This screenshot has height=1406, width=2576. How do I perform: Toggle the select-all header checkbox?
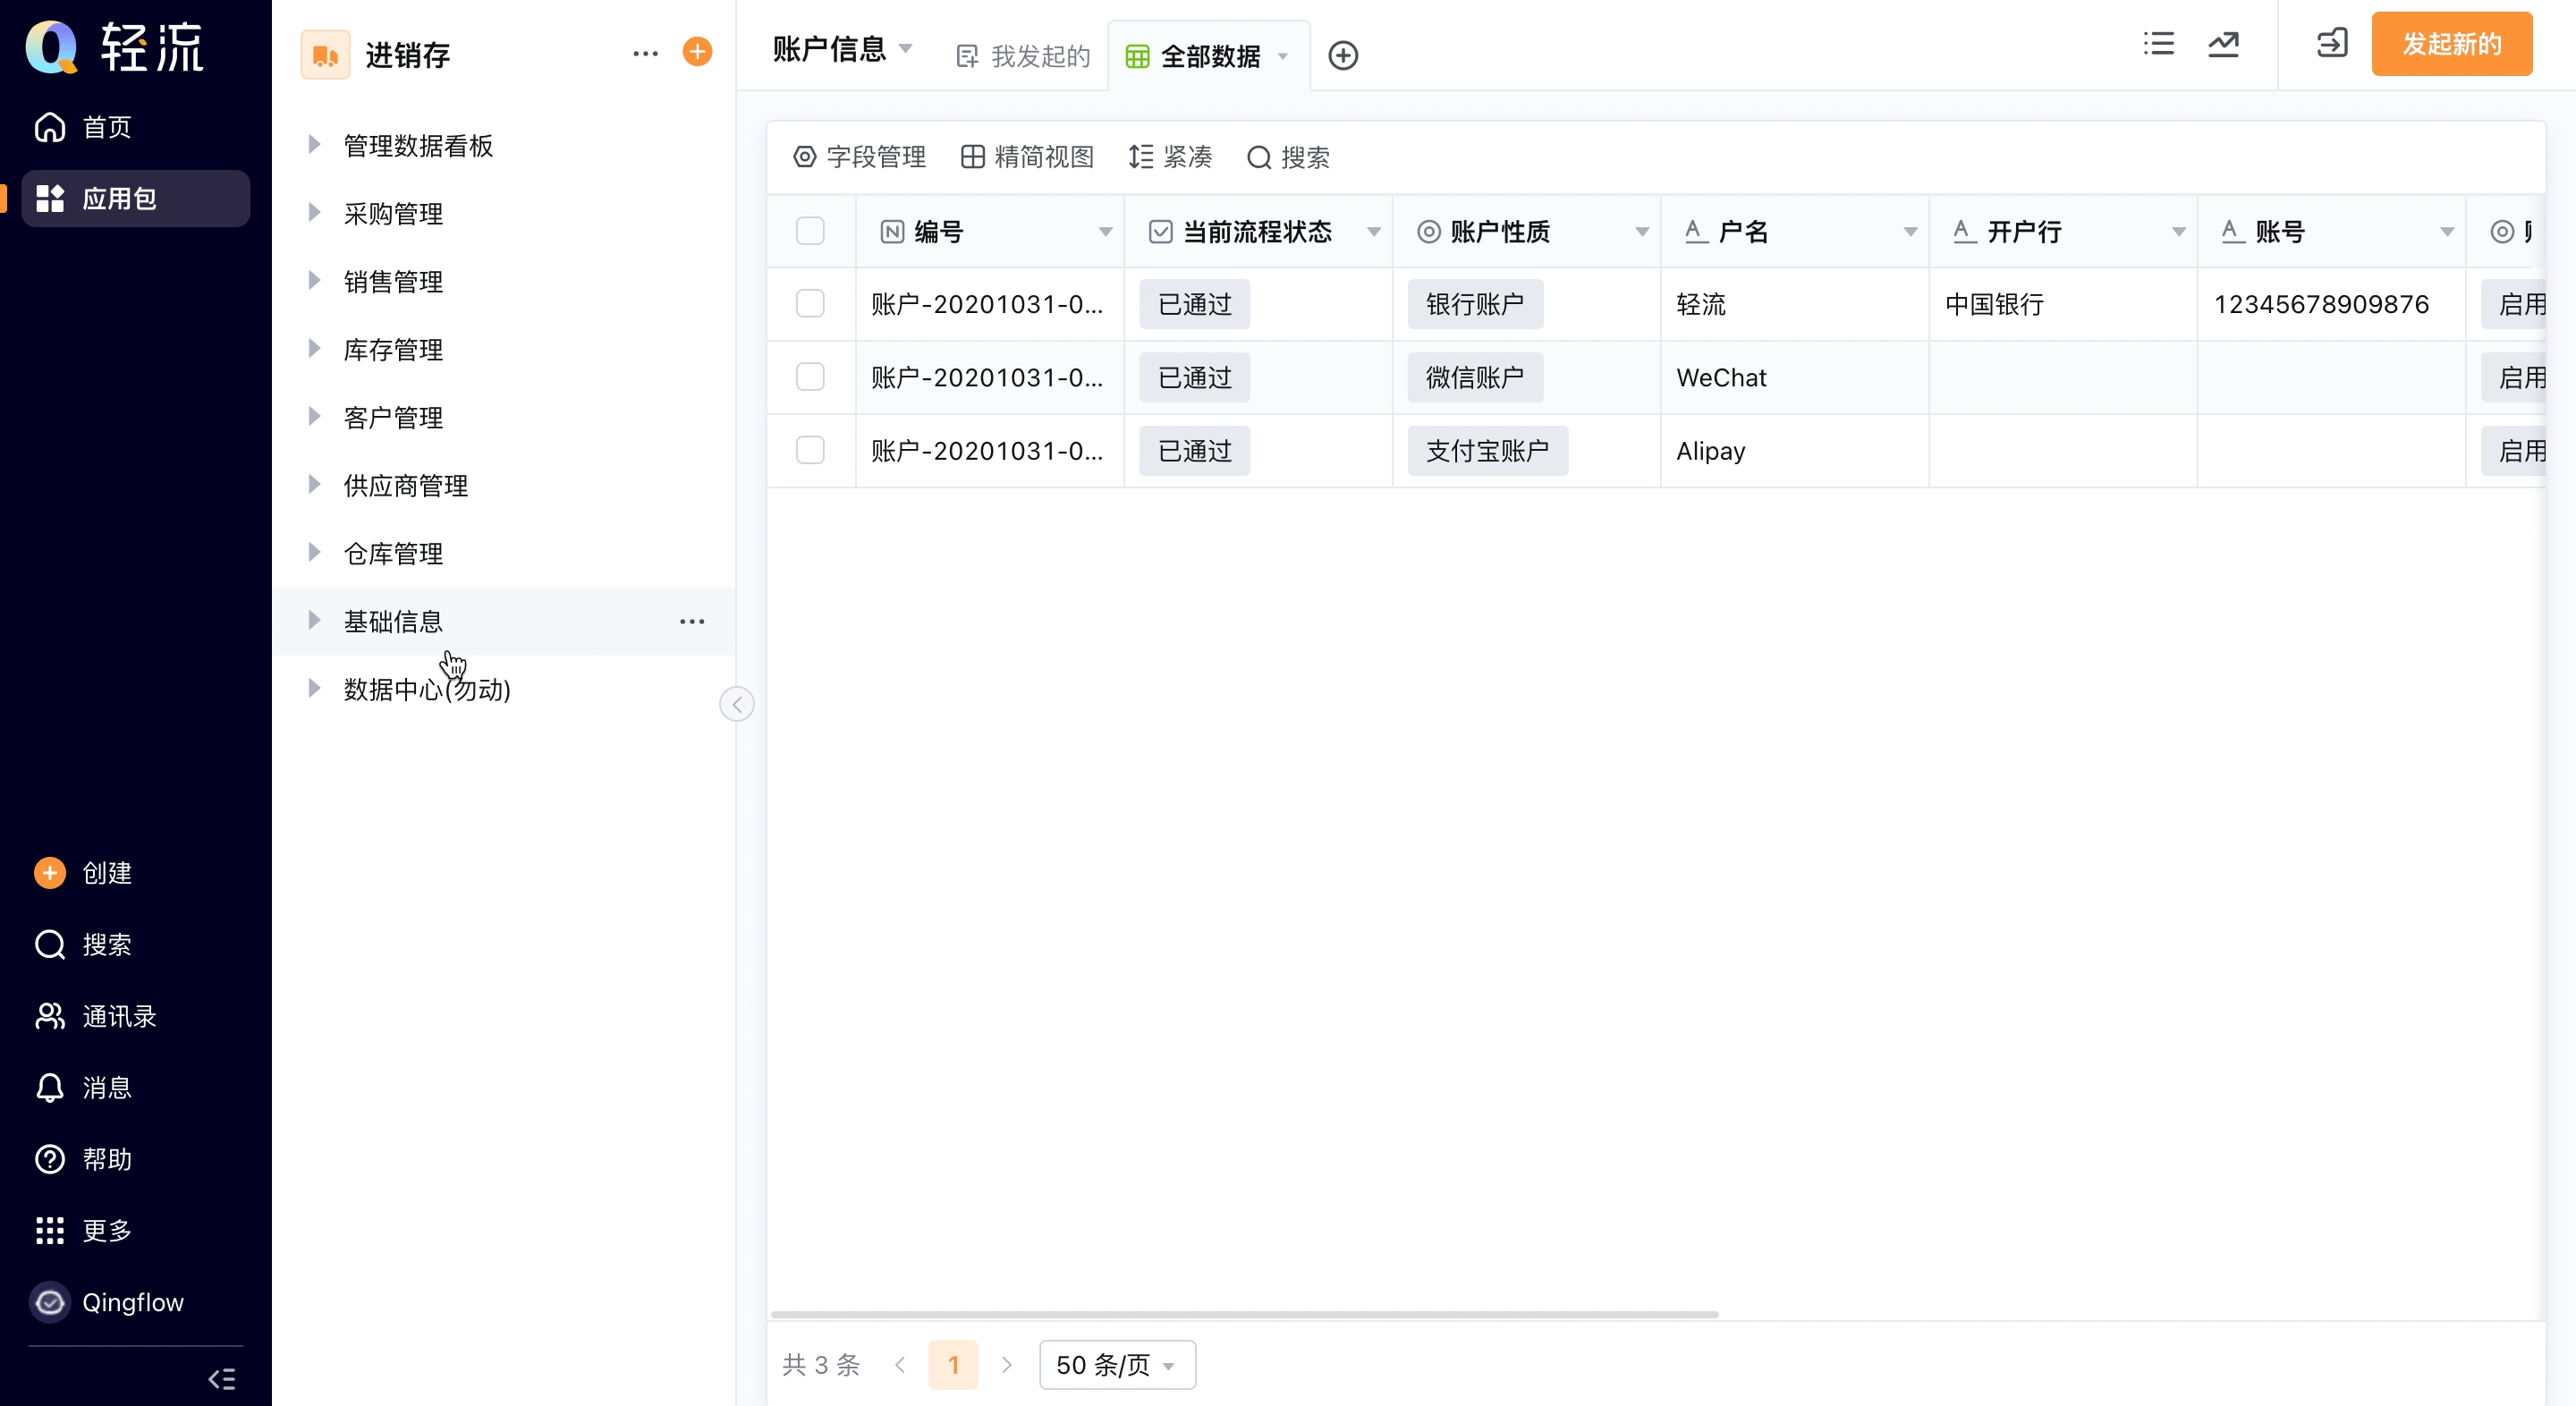tap(810, 231)
